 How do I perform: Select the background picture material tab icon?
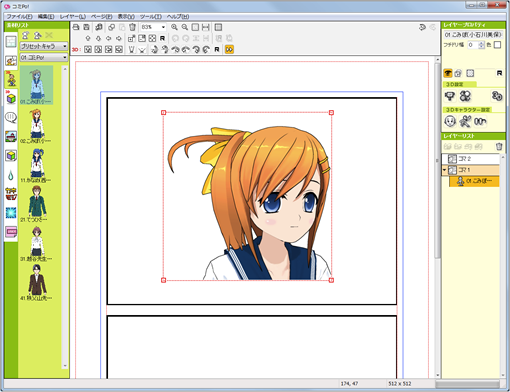coord(11,136)
